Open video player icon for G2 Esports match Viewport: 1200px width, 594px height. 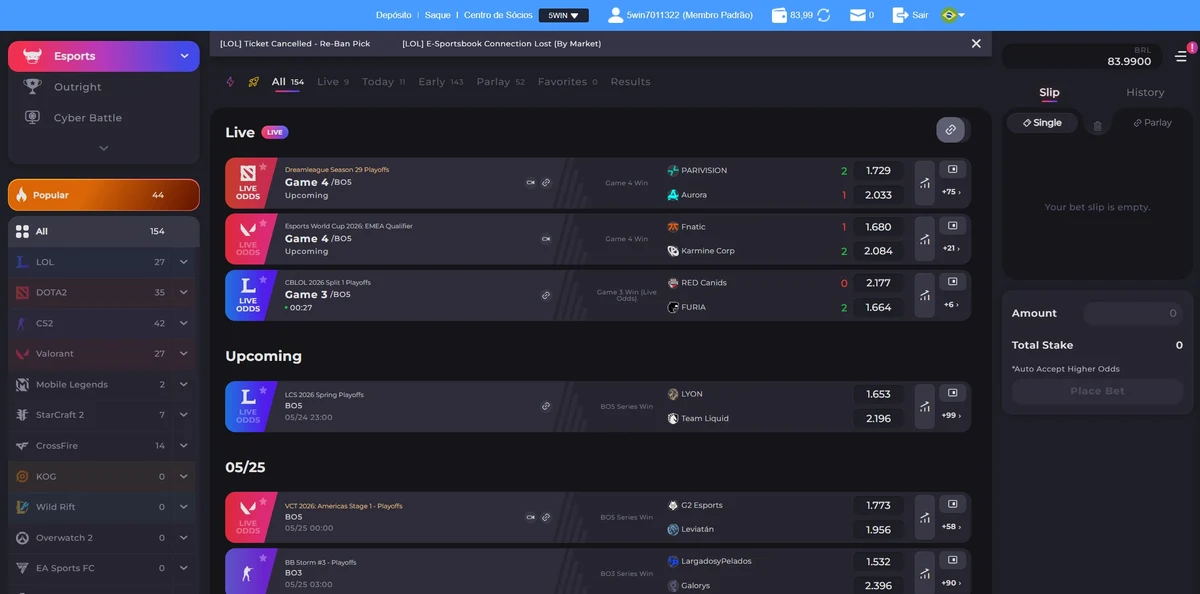(x=953, y=504)
